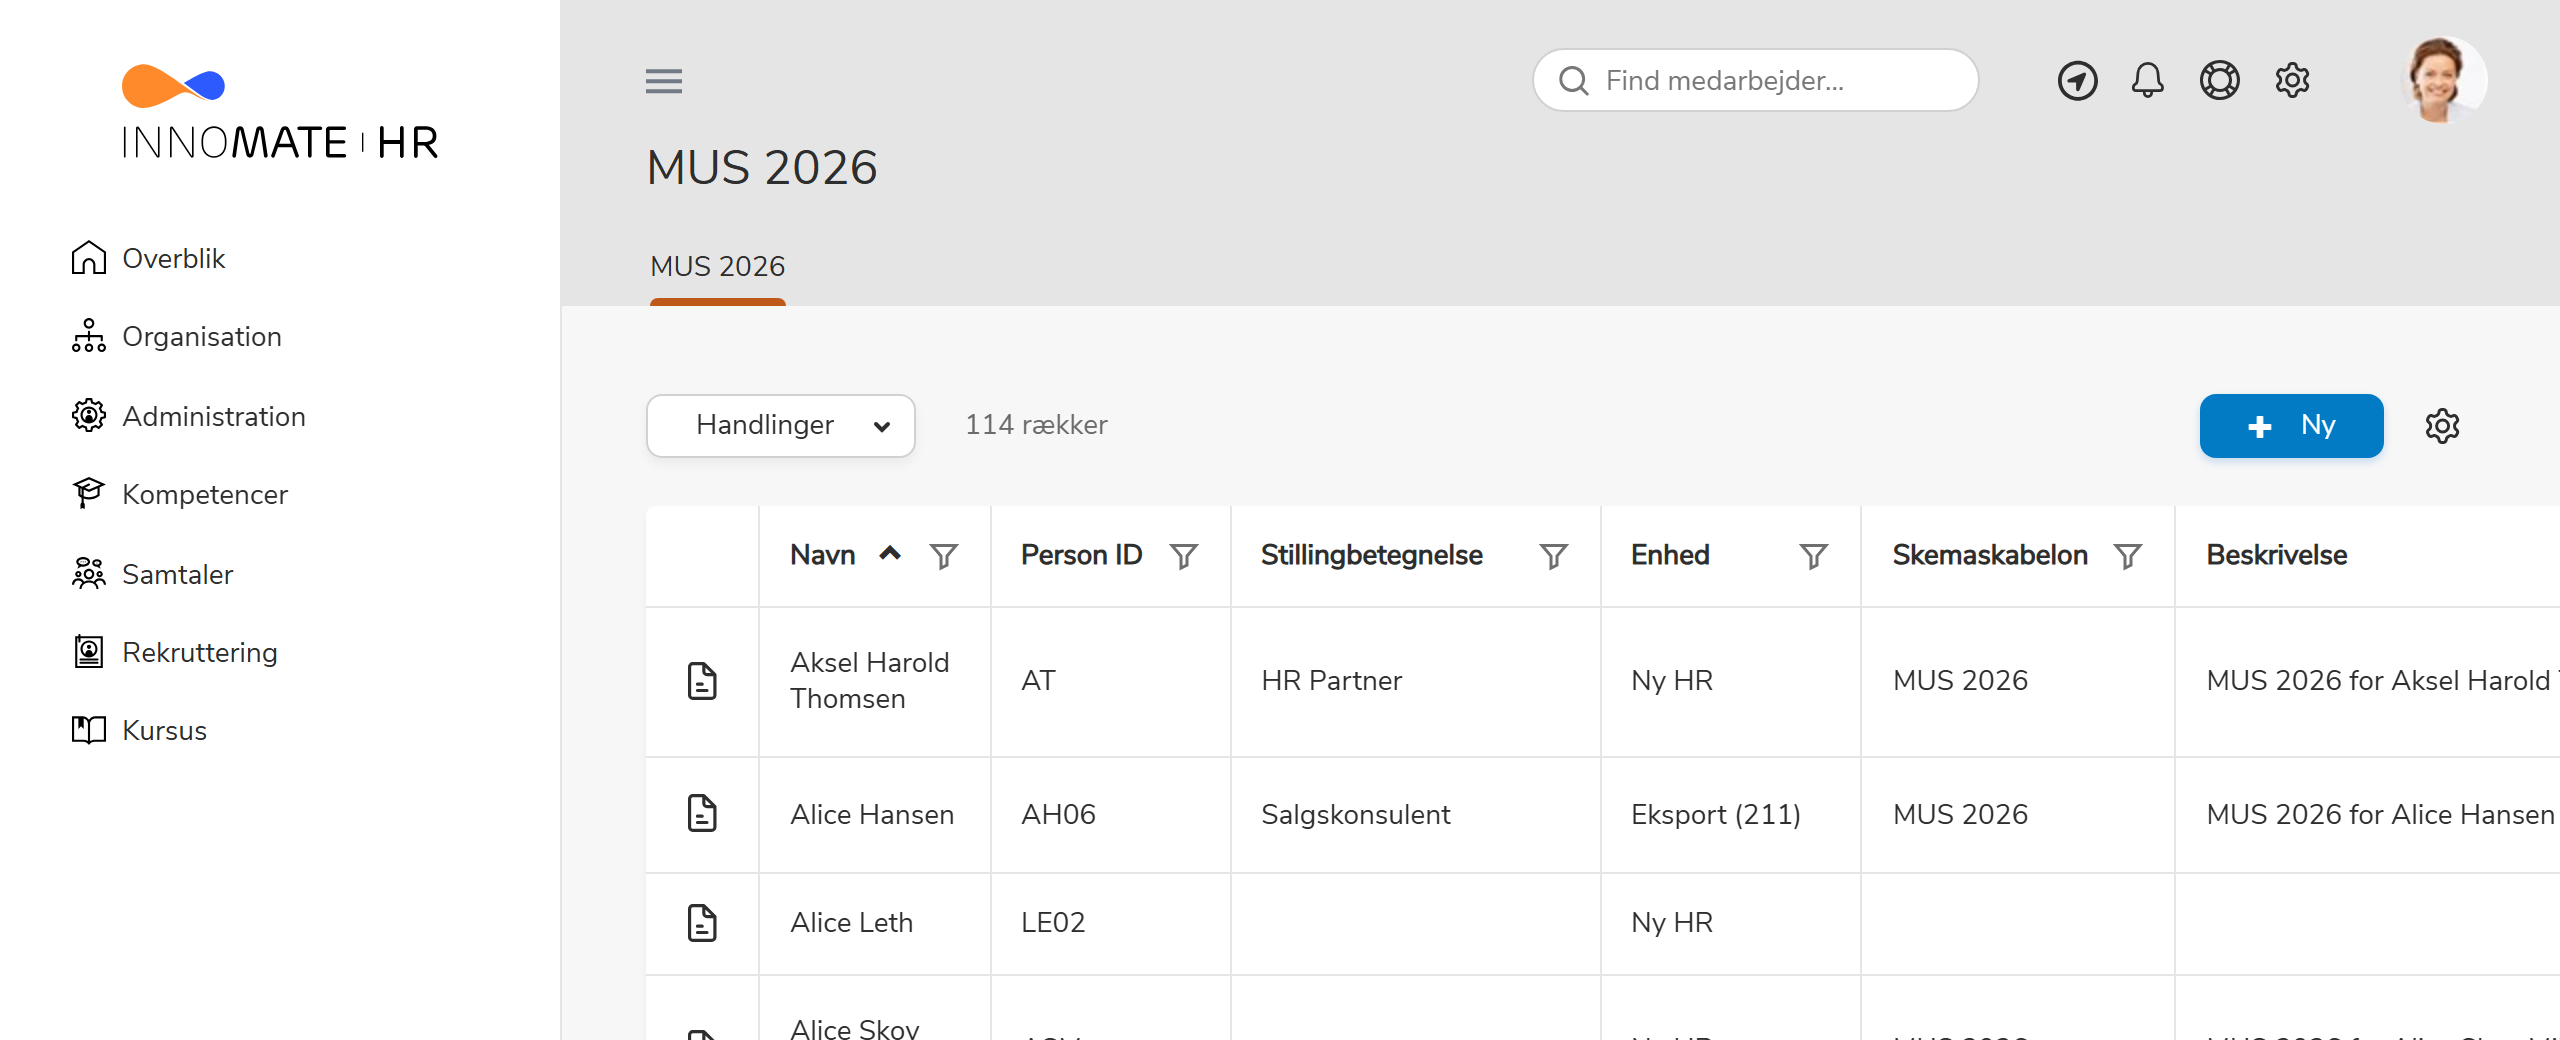Screen dimensions: 2560x1040
Task: Open Kompetencer menu item
Action: [x=205, y=494]
